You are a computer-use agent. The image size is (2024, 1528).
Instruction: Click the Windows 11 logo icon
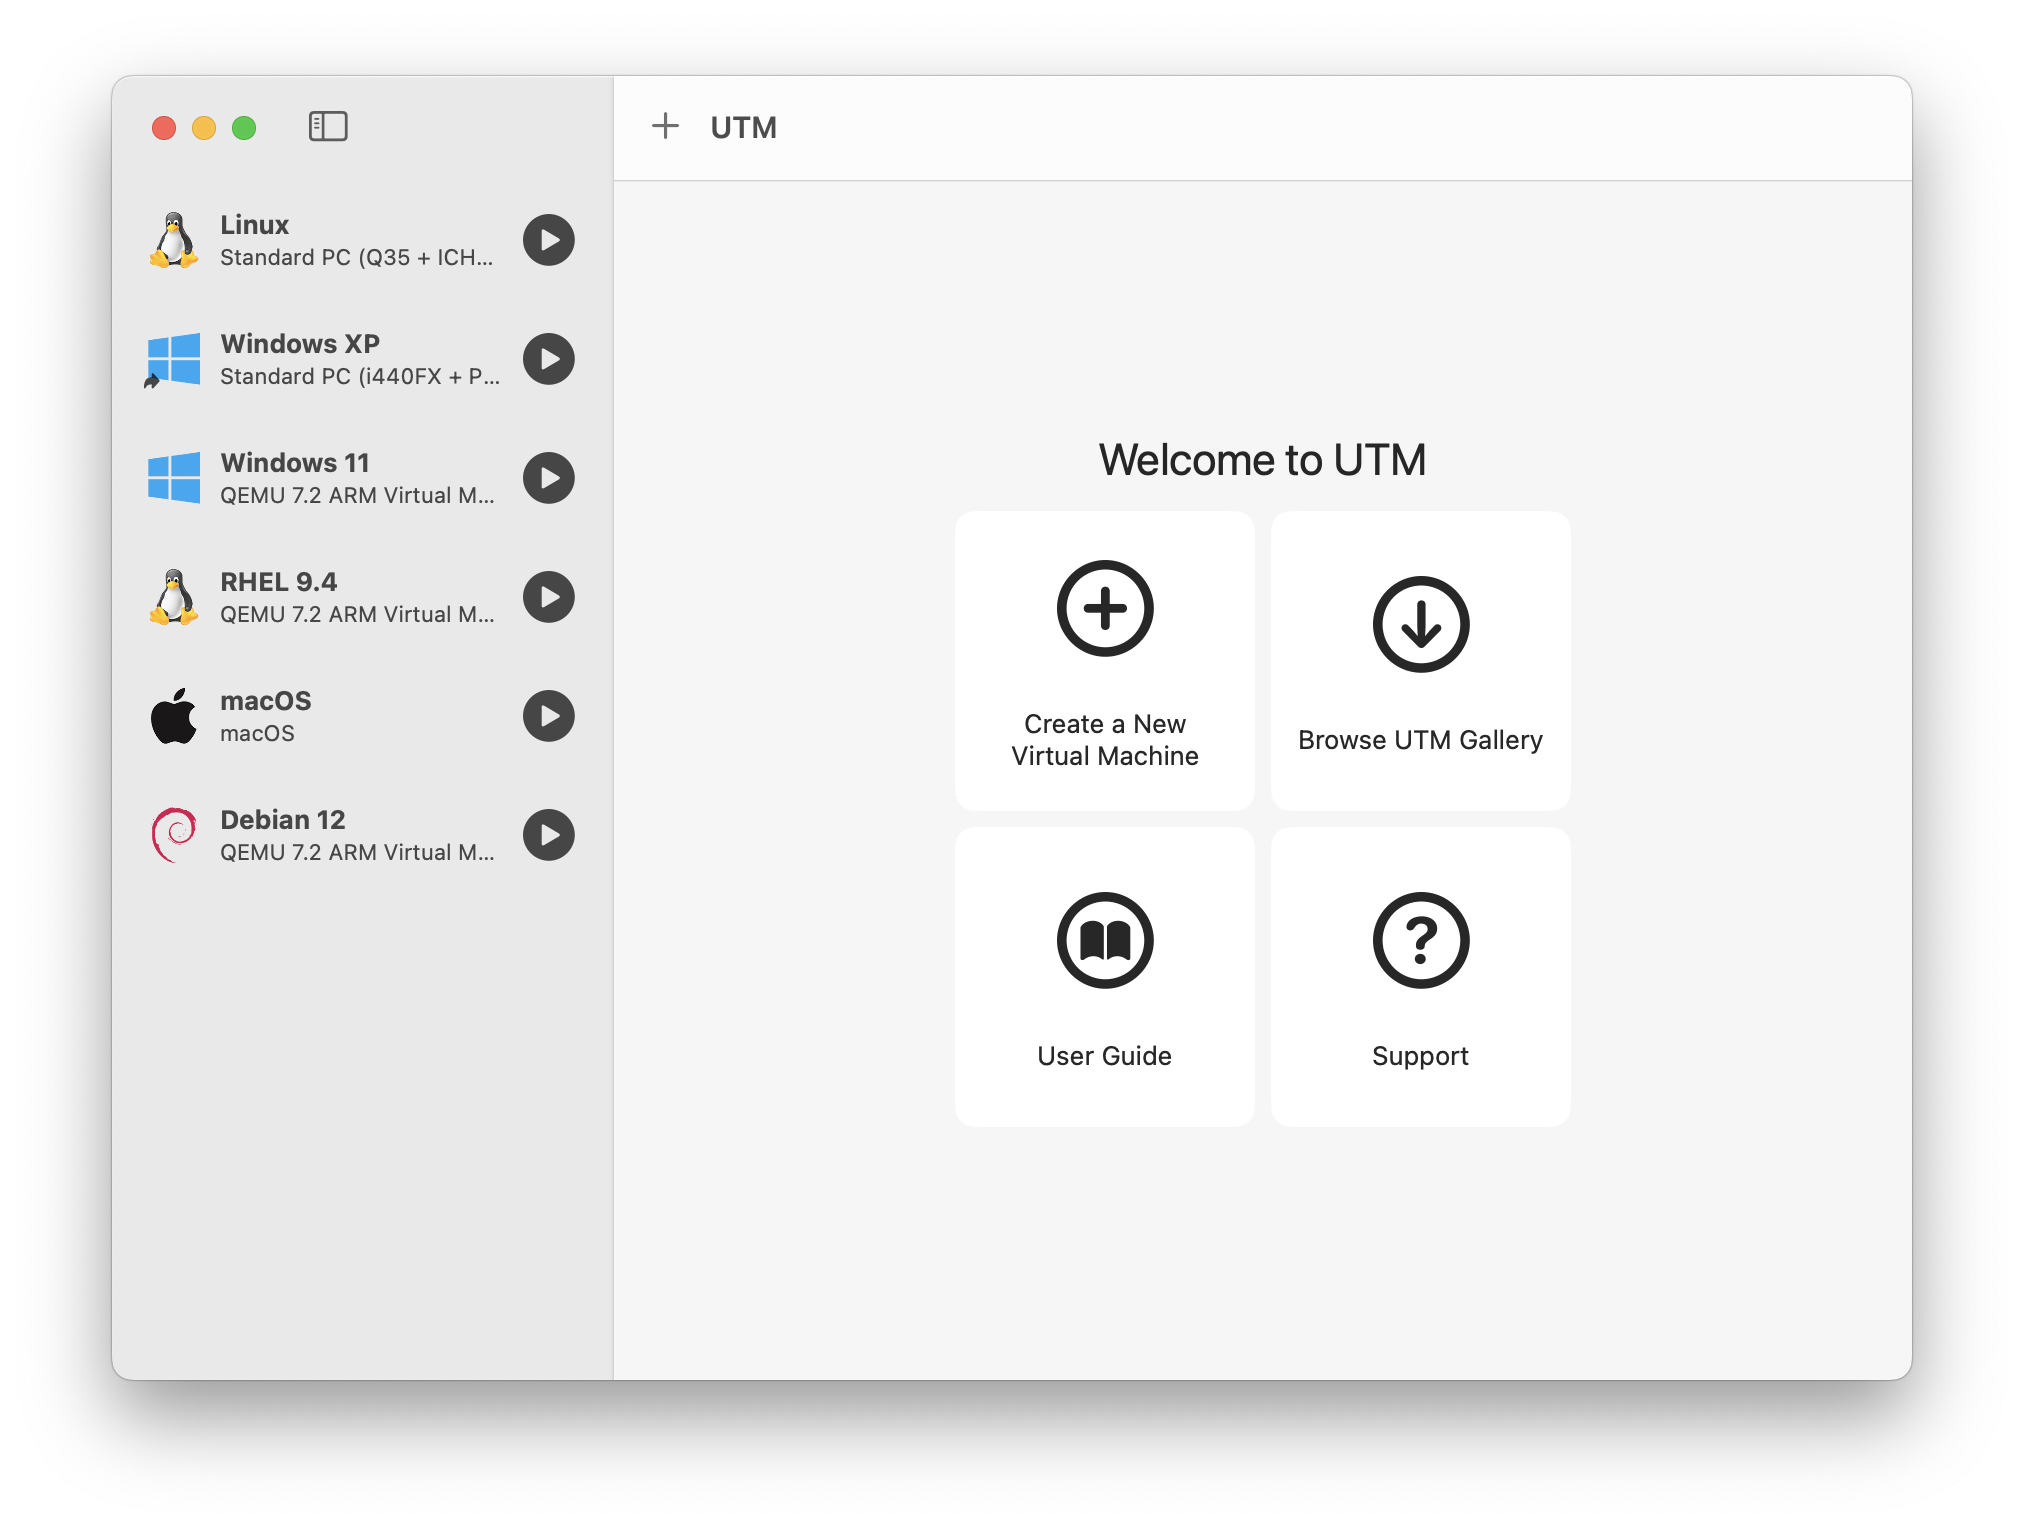(174, 478)
